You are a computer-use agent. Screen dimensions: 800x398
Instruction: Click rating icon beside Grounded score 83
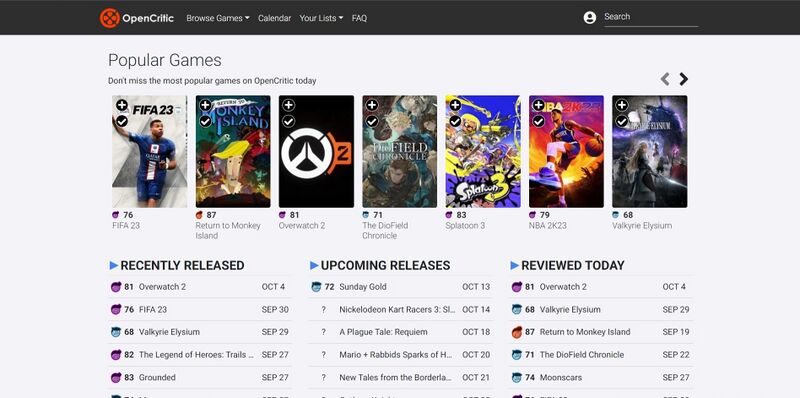pos(116,378)
